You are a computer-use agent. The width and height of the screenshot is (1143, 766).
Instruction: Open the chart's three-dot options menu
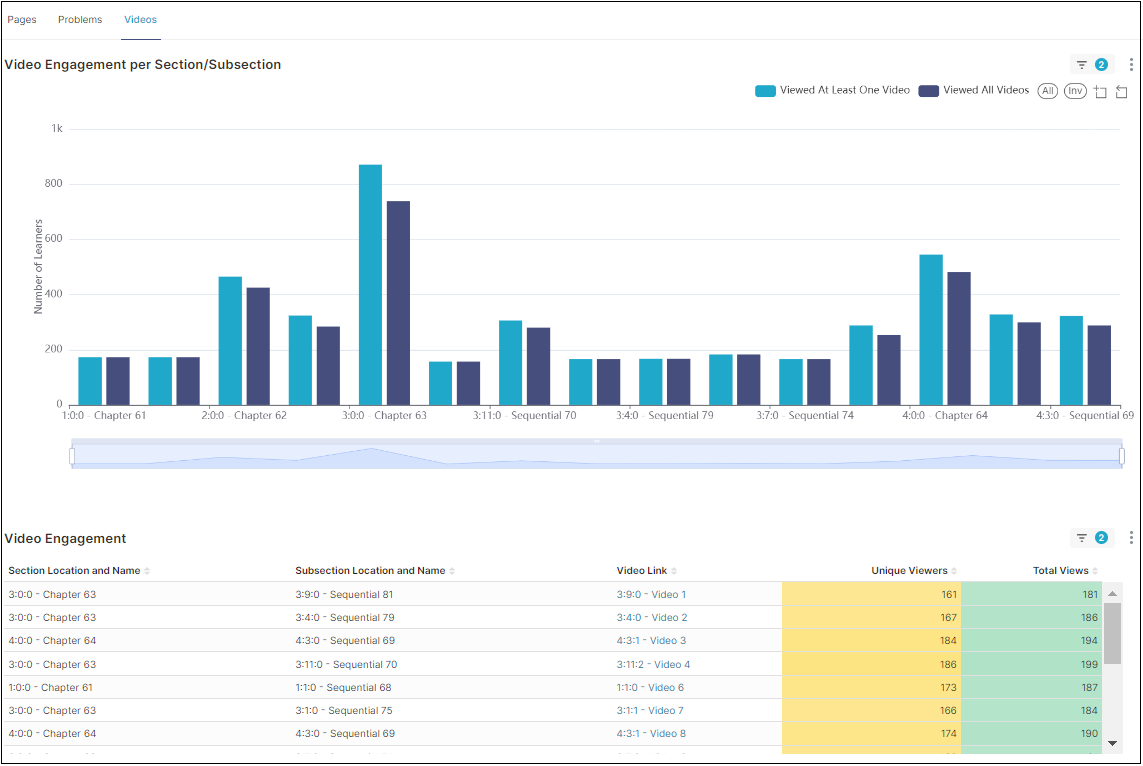click(x=1130, y=65)
